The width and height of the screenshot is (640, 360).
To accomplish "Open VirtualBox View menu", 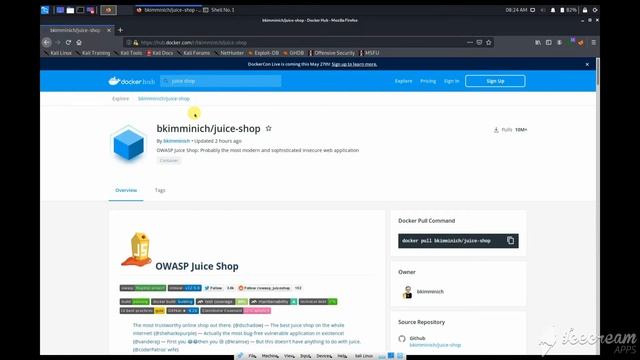I will click(289, 356).
